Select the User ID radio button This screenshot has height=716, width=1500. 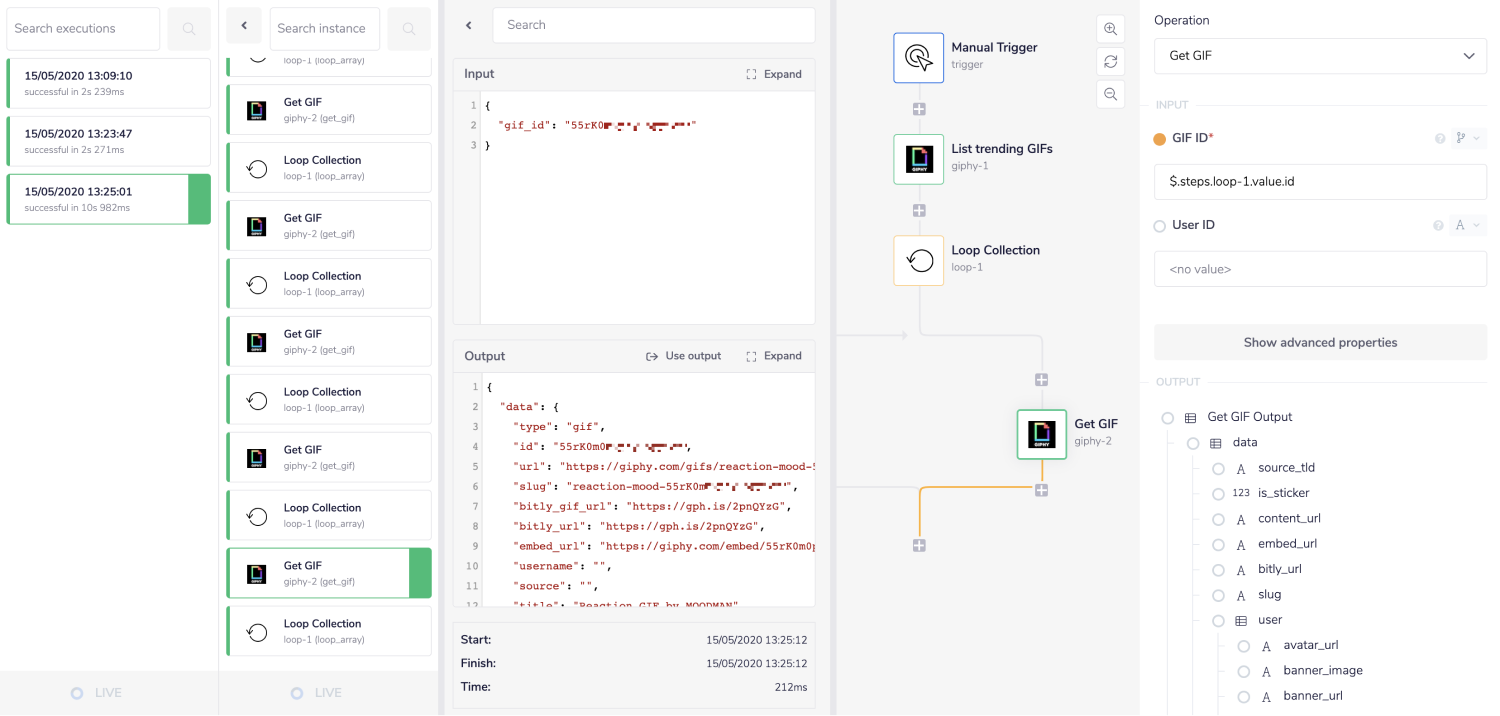1159,225
